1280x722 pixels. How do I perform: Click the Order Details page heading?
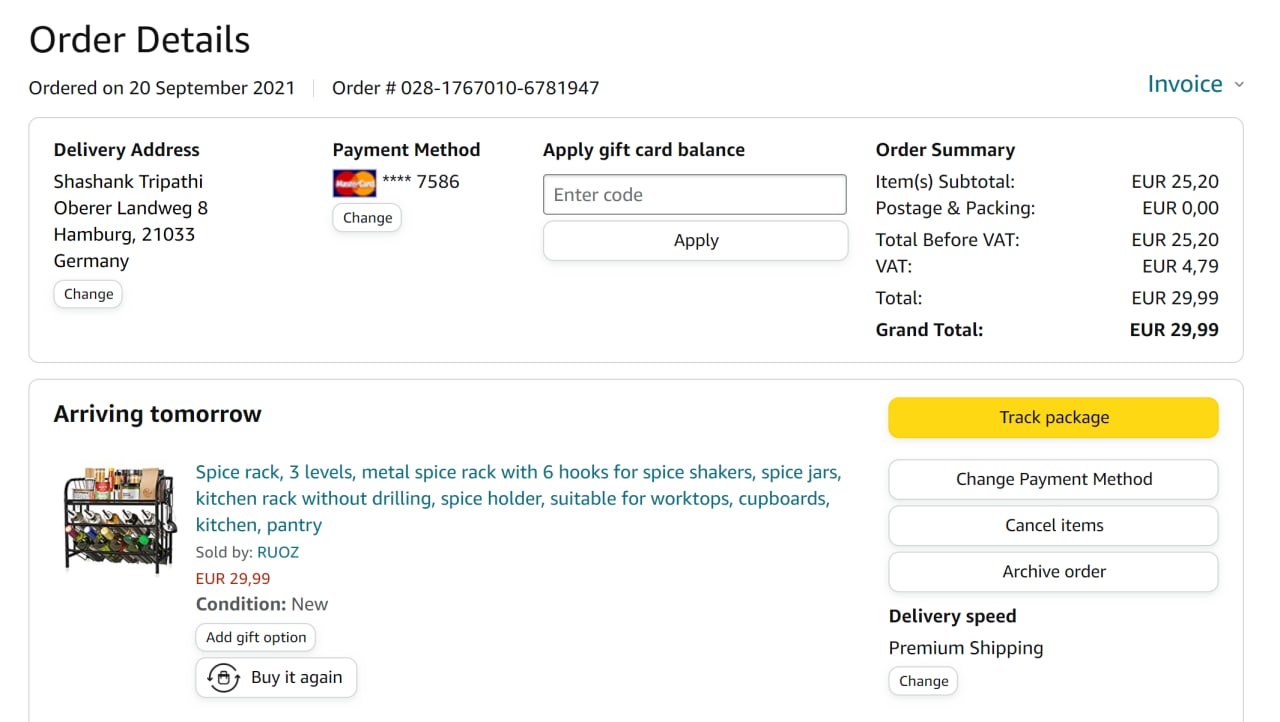[x=139, y=40]
